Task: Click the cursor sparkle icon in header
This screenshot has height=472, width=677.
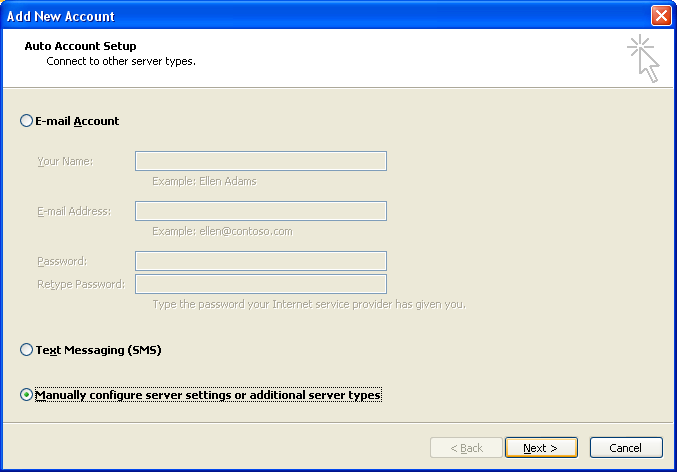Action: click(643, 58)
